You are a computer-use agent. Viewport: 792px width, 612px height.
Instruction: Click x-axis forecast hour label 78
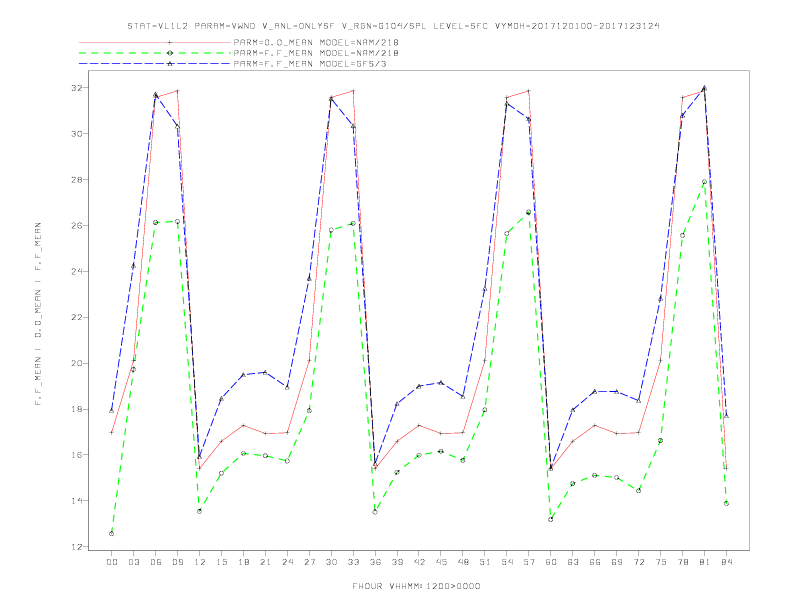point(682,562)
